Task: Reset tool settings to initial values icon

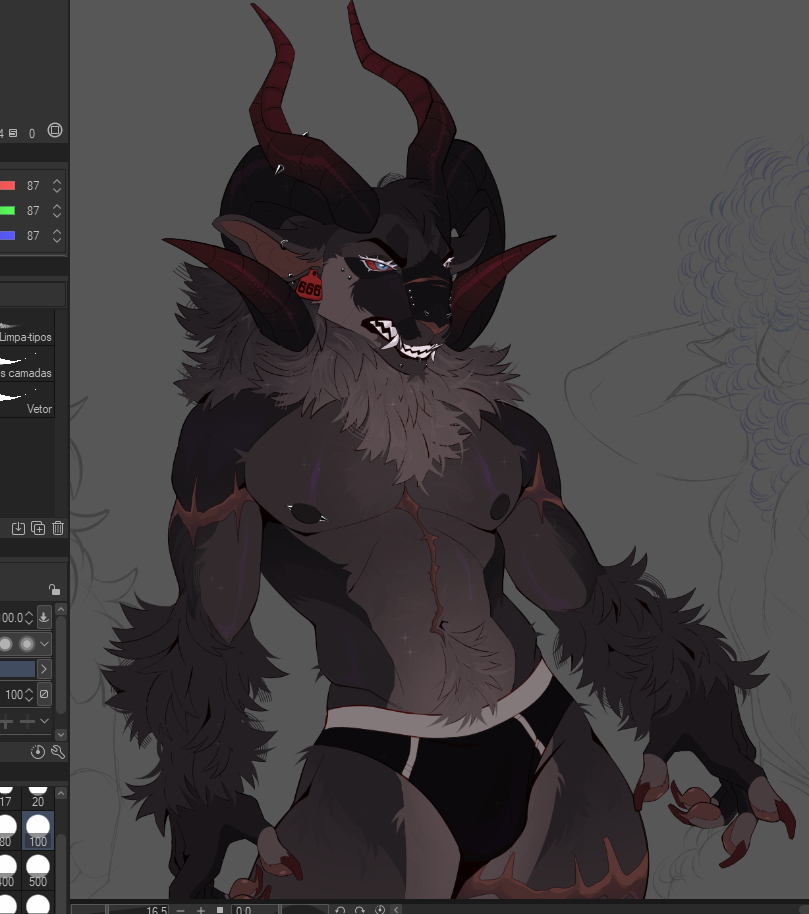Action: tap(38, 751)
